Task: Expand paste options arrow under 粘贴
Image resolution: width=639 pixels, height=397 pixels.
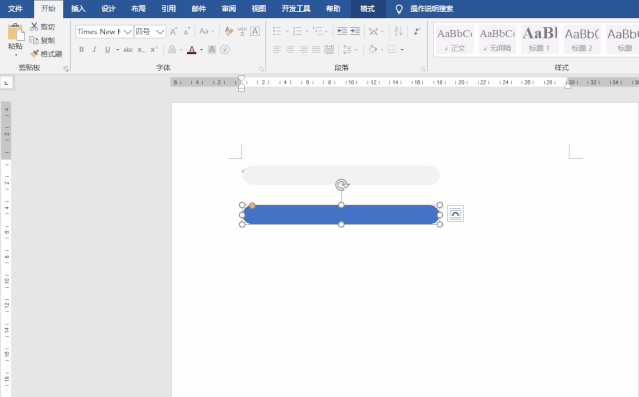Action: point(16,54)
